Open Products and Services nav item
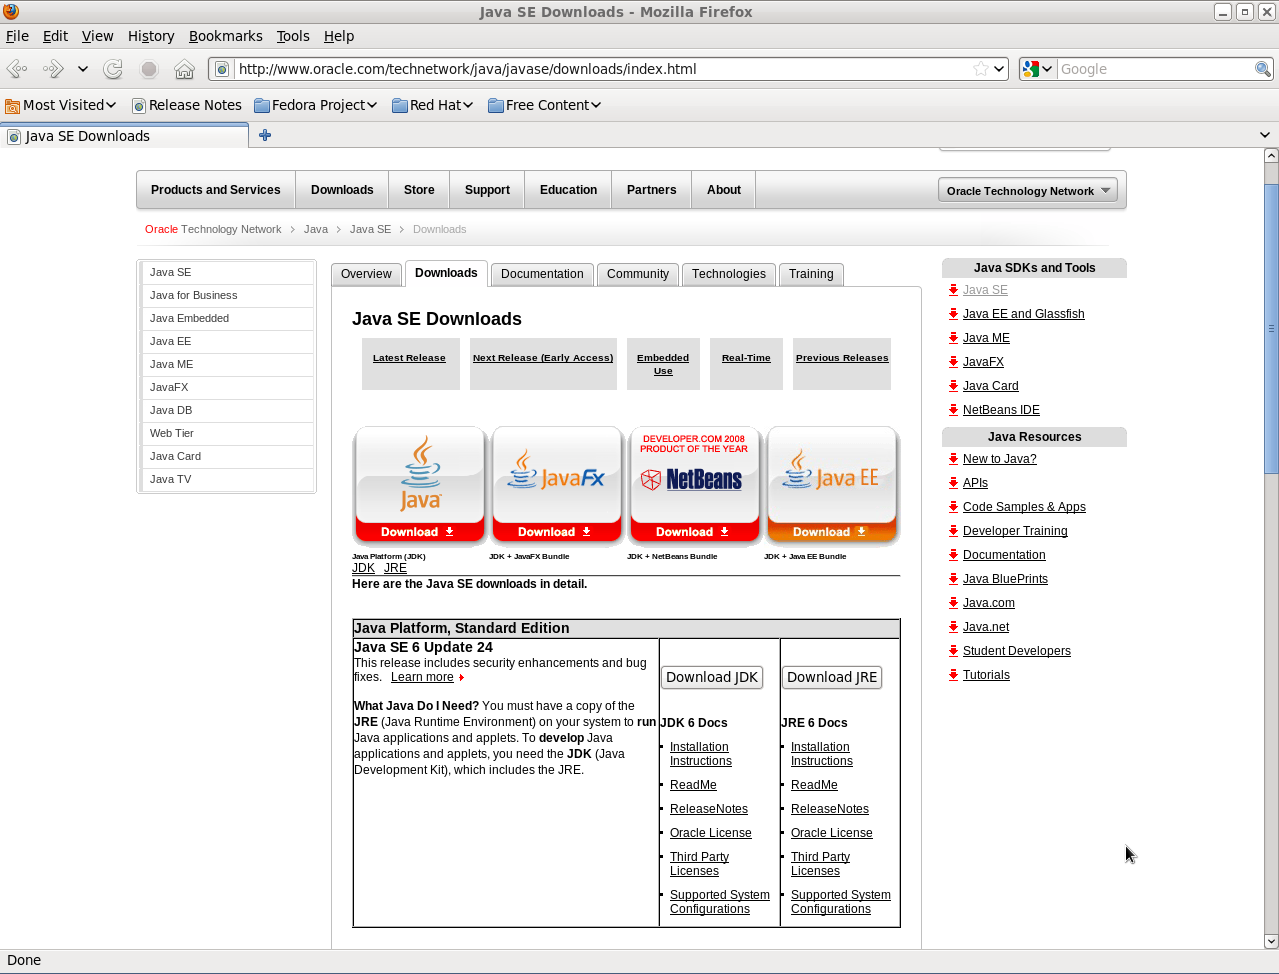The height and width of the screenshot is (974, 1279). point(216,190)
